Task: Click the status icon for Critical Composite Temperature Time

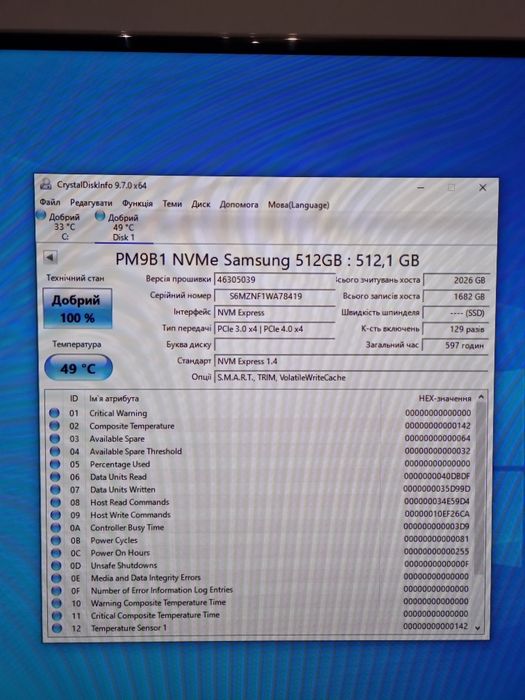Action: (x=57, y=616)
